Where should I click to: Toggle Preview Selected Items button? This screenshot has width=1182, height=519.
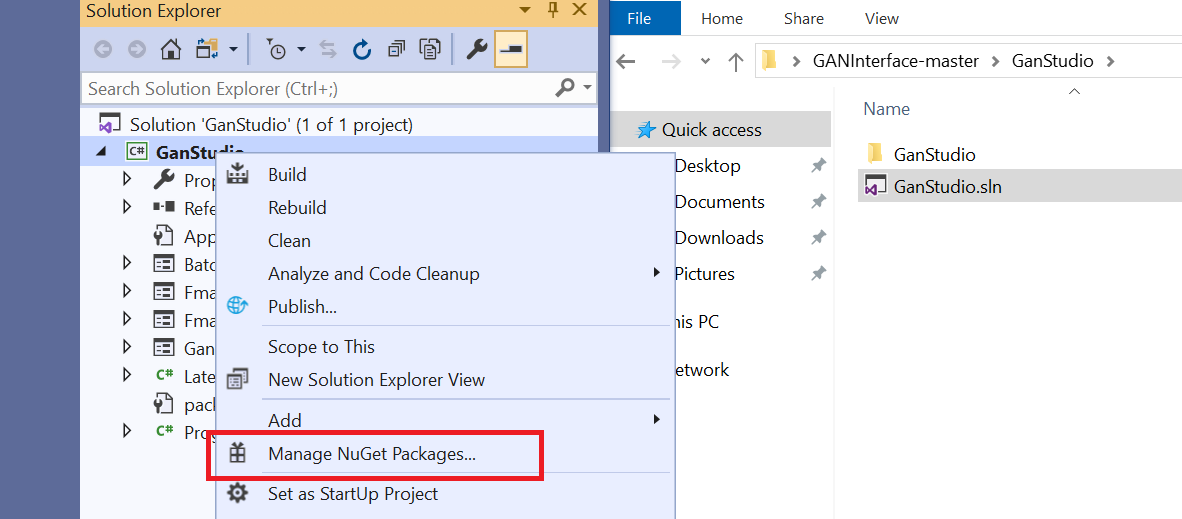(511, 50)
